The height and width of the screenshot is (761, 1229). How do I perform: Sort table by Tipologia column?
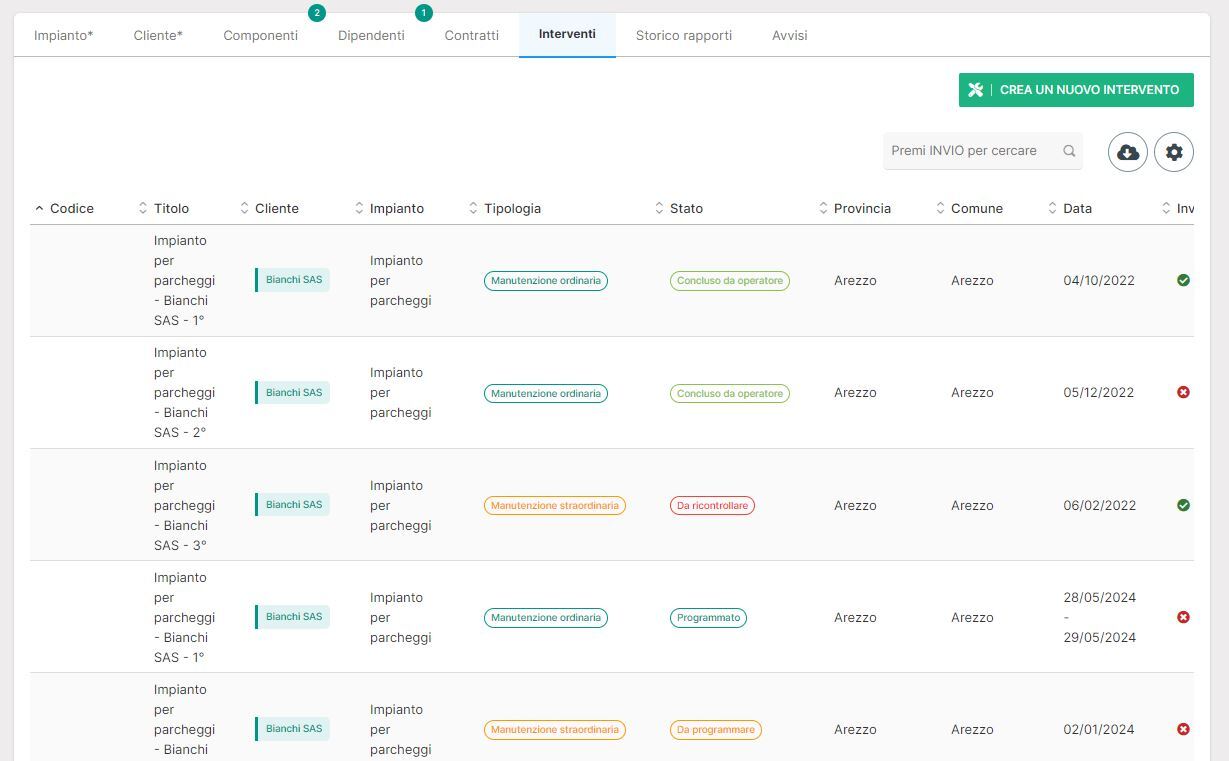512,209
